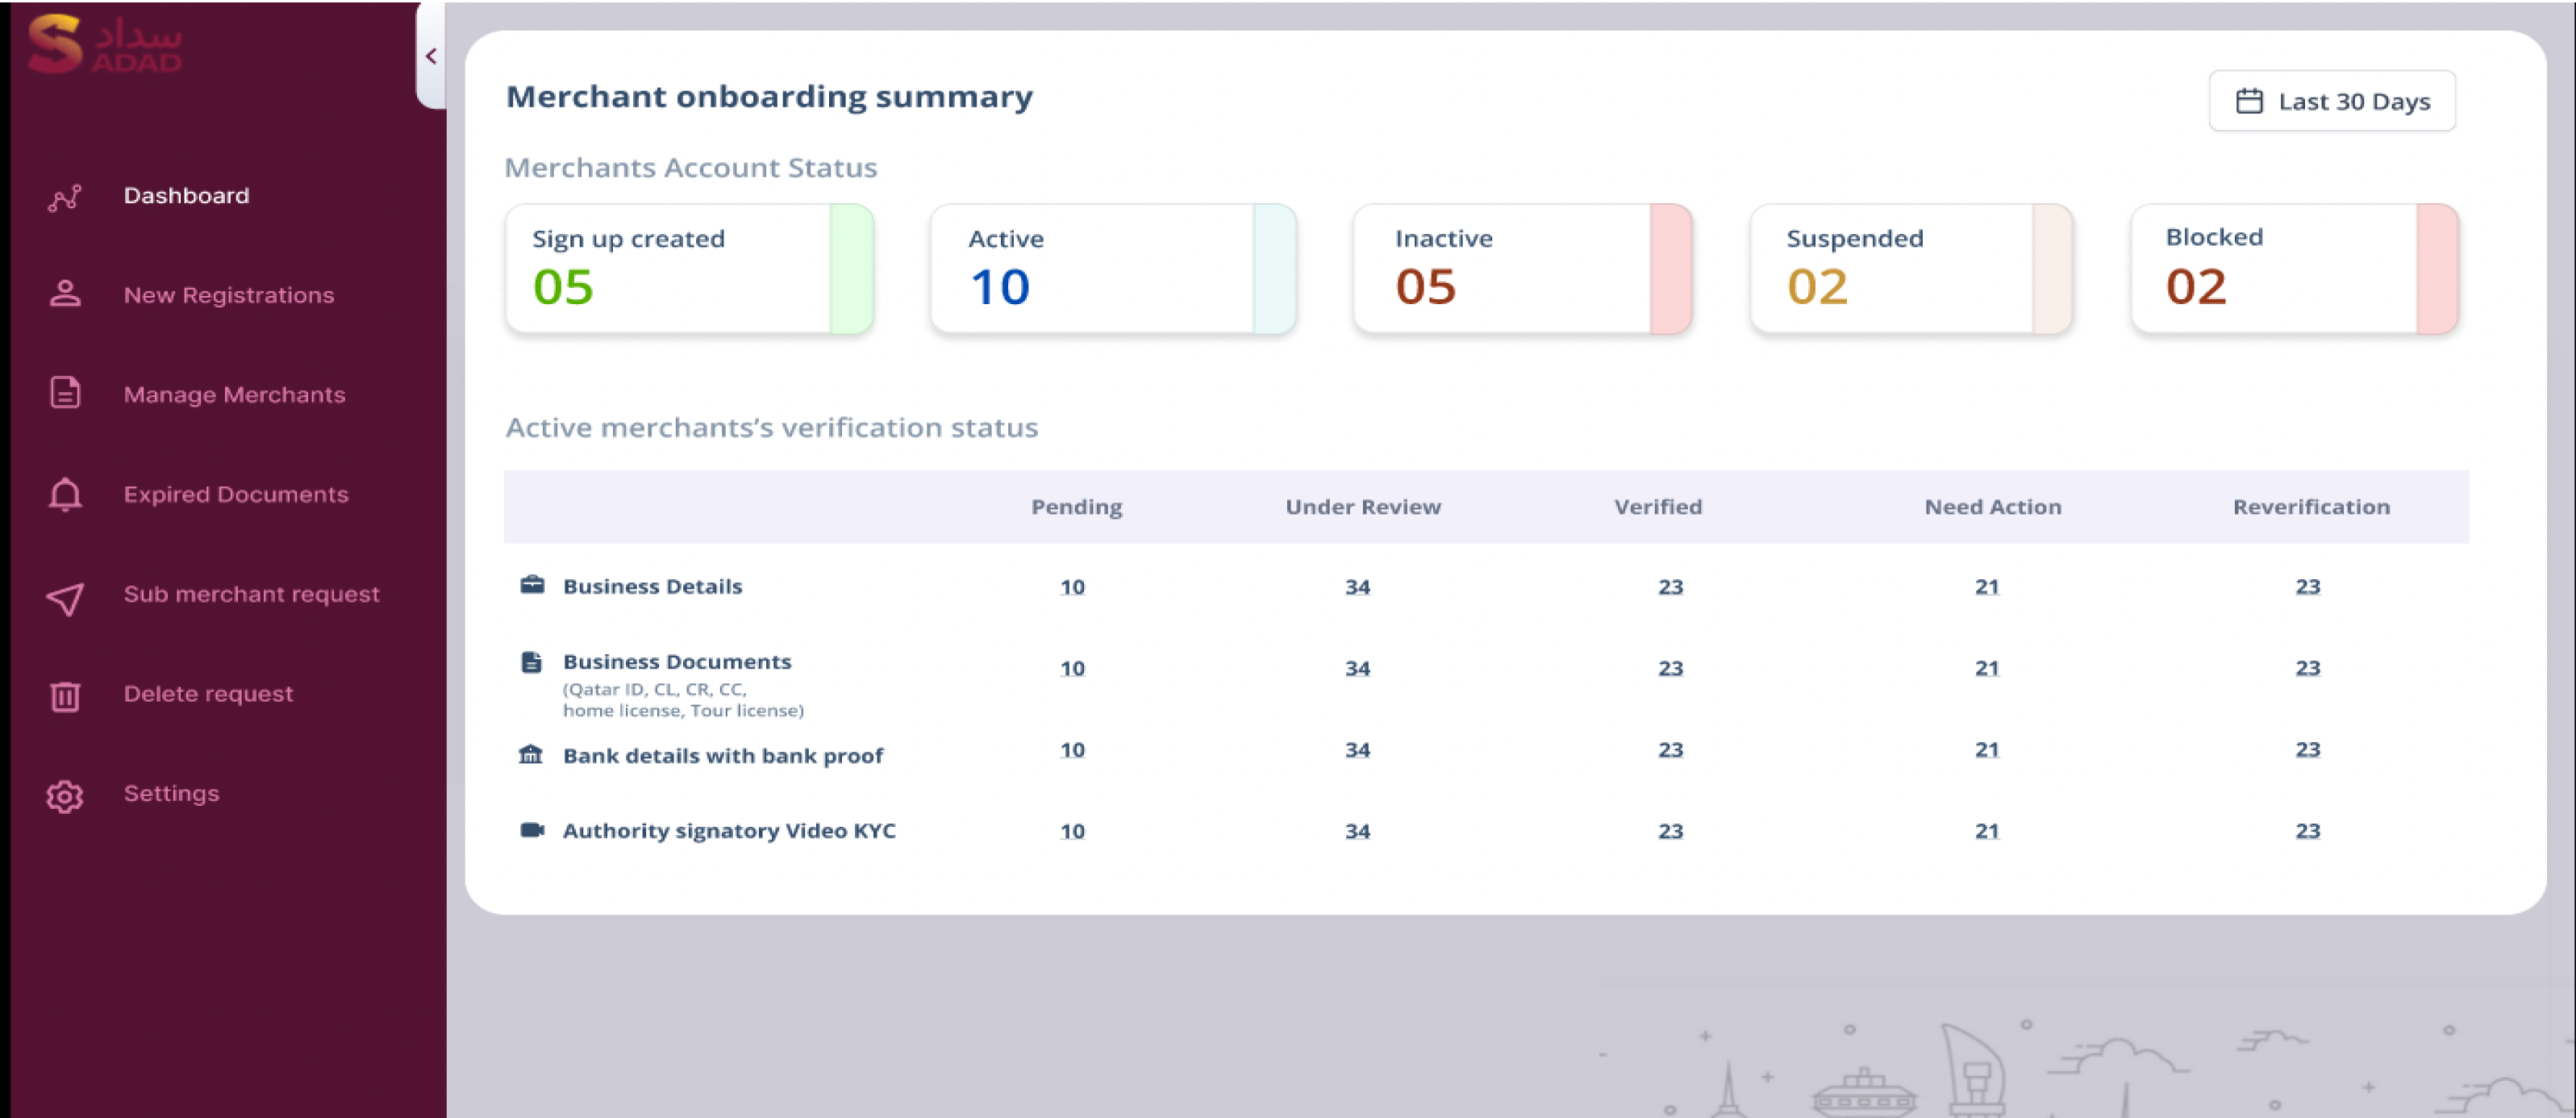This screenshot has width=2576, height=1118.
Task: Open the Active merchants status card
Action: pyautogui.click(x=1113, y=268)
